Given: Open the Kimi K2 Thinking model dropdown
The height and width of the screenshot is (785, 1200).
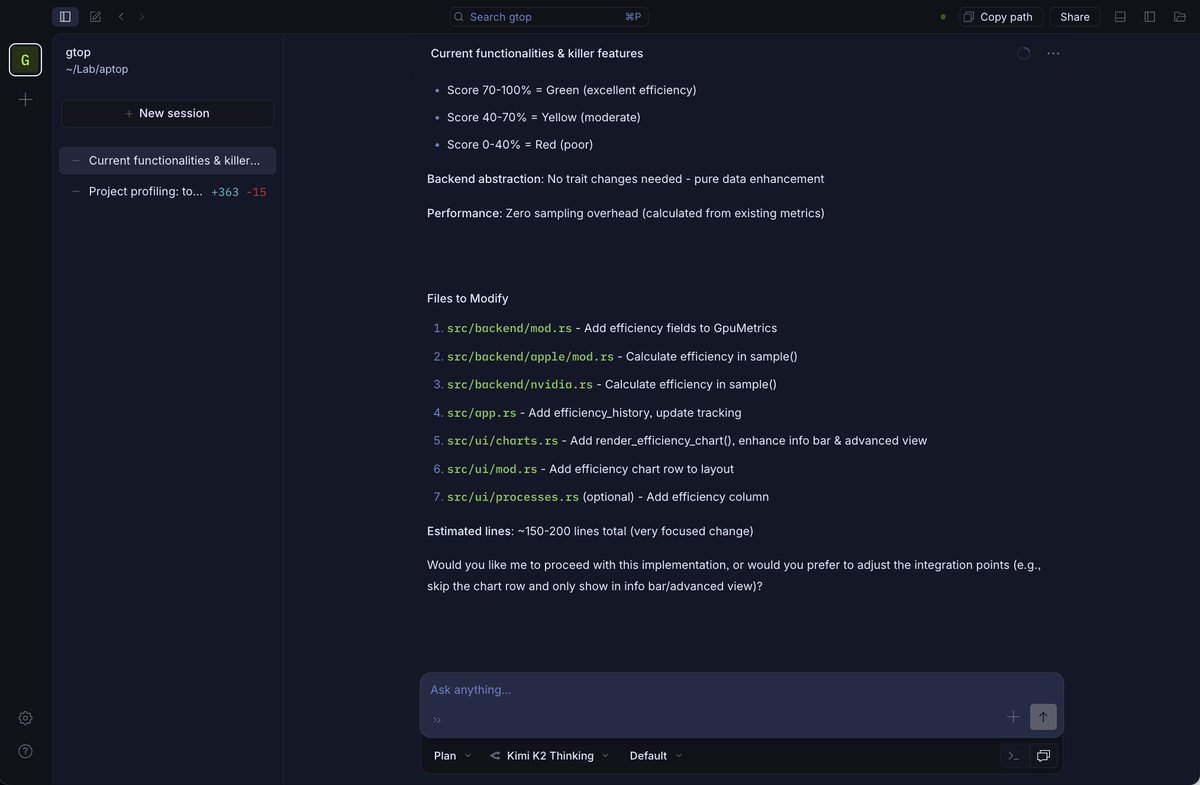Looking at the screenshot, I should 549,756.
